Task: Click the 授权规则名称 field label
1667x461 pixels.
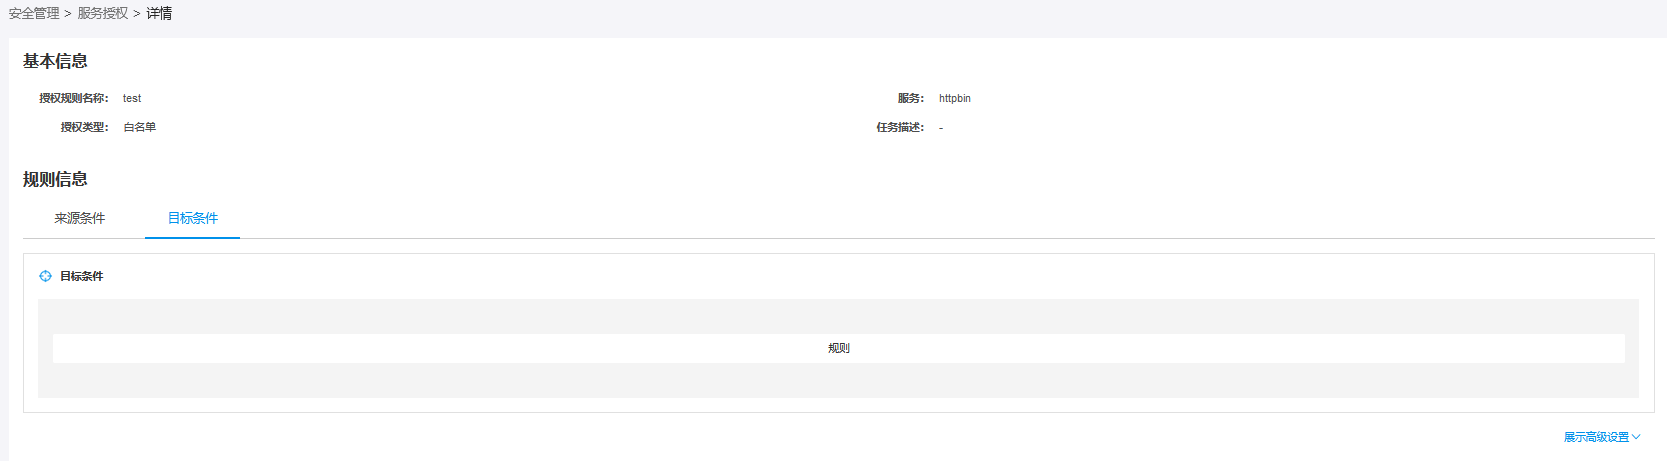Action: pos(74,98)
